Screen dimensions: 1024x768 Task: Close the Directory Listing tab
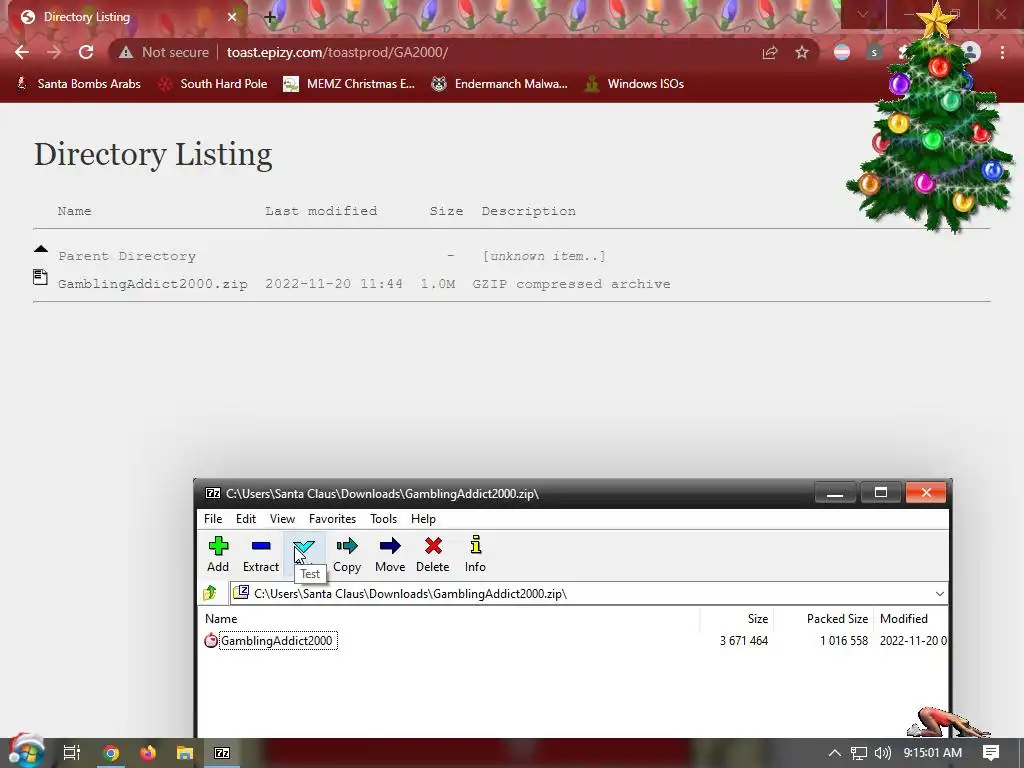coord(232,17)
